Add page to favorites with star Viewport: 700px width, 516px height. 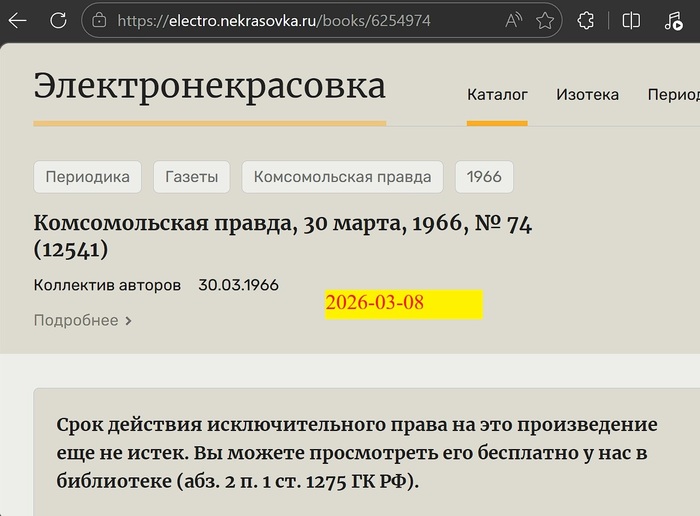[545, 20]
